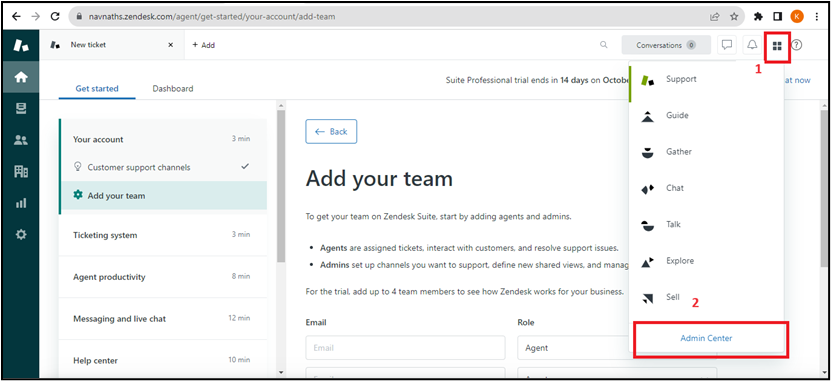
Task: Click the + Add tab button
Action: [x=204, y=45]
